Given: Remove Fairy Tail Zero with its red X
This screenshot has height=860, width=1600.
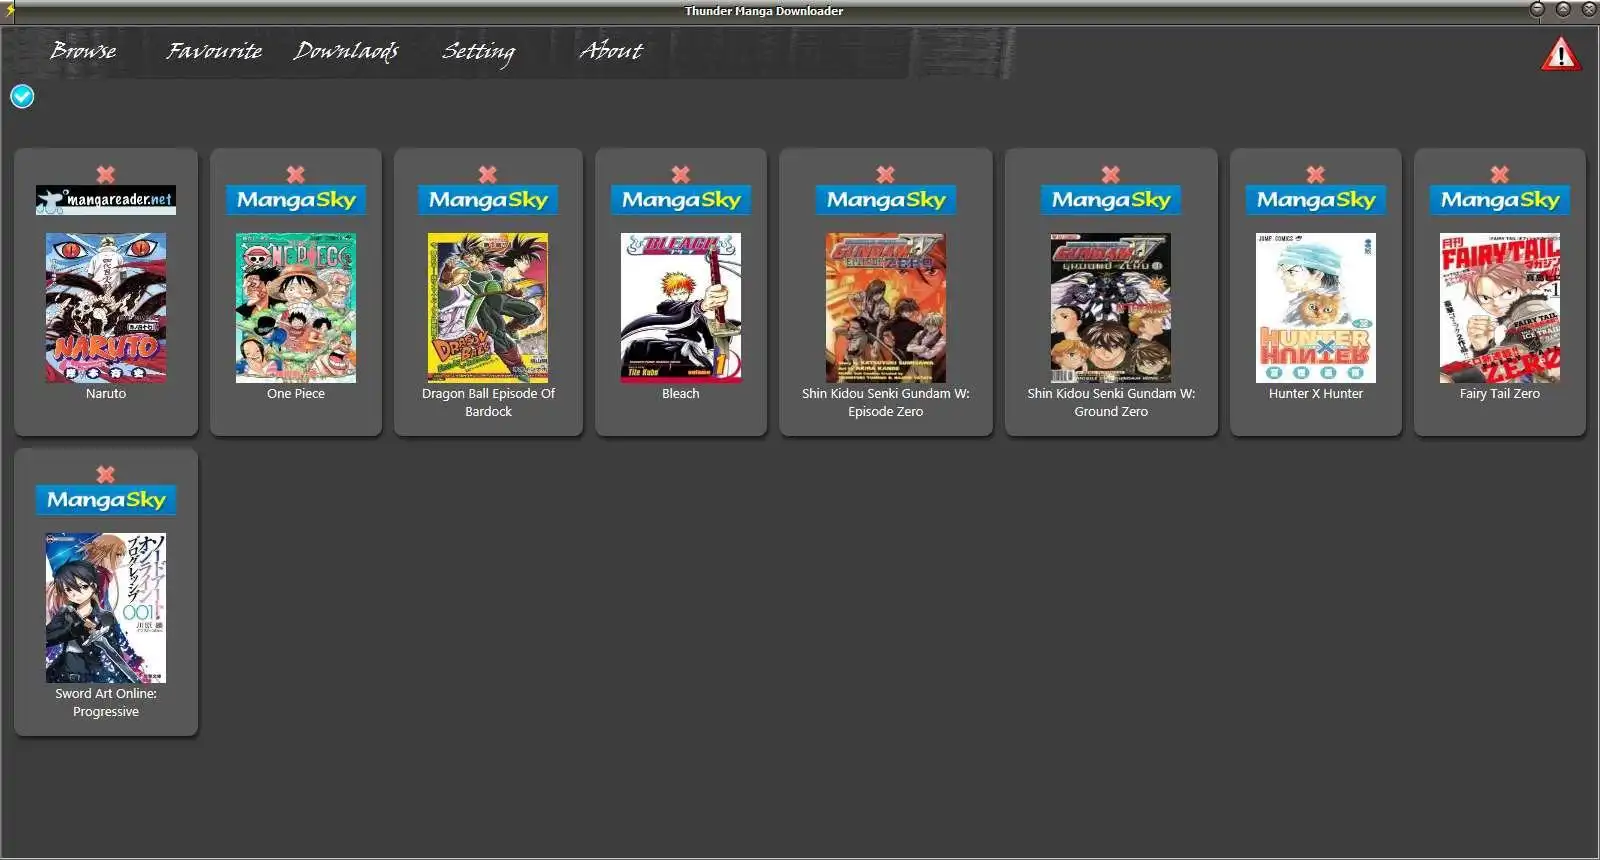Looking at the screenshot, I should (x=1500, y=174).
